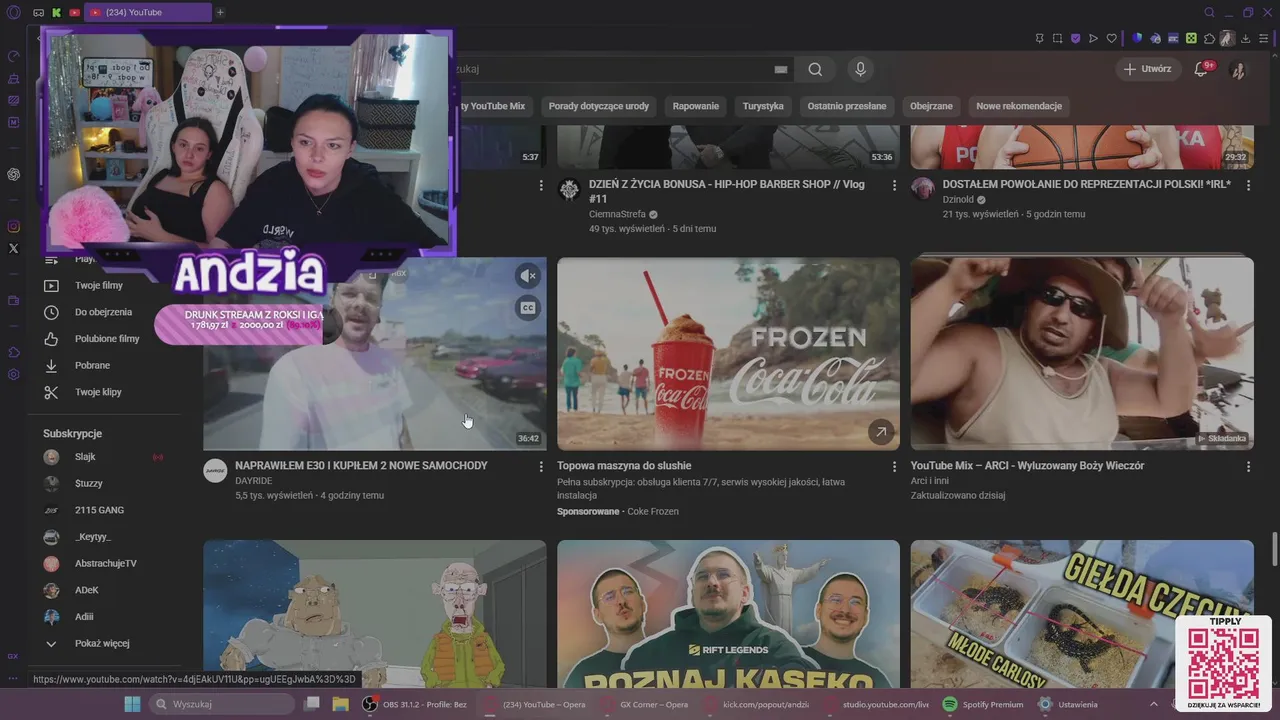Open the Dzinold channel avatar
The height and width of the screenshot is (720, 1280).
point(923,190)
